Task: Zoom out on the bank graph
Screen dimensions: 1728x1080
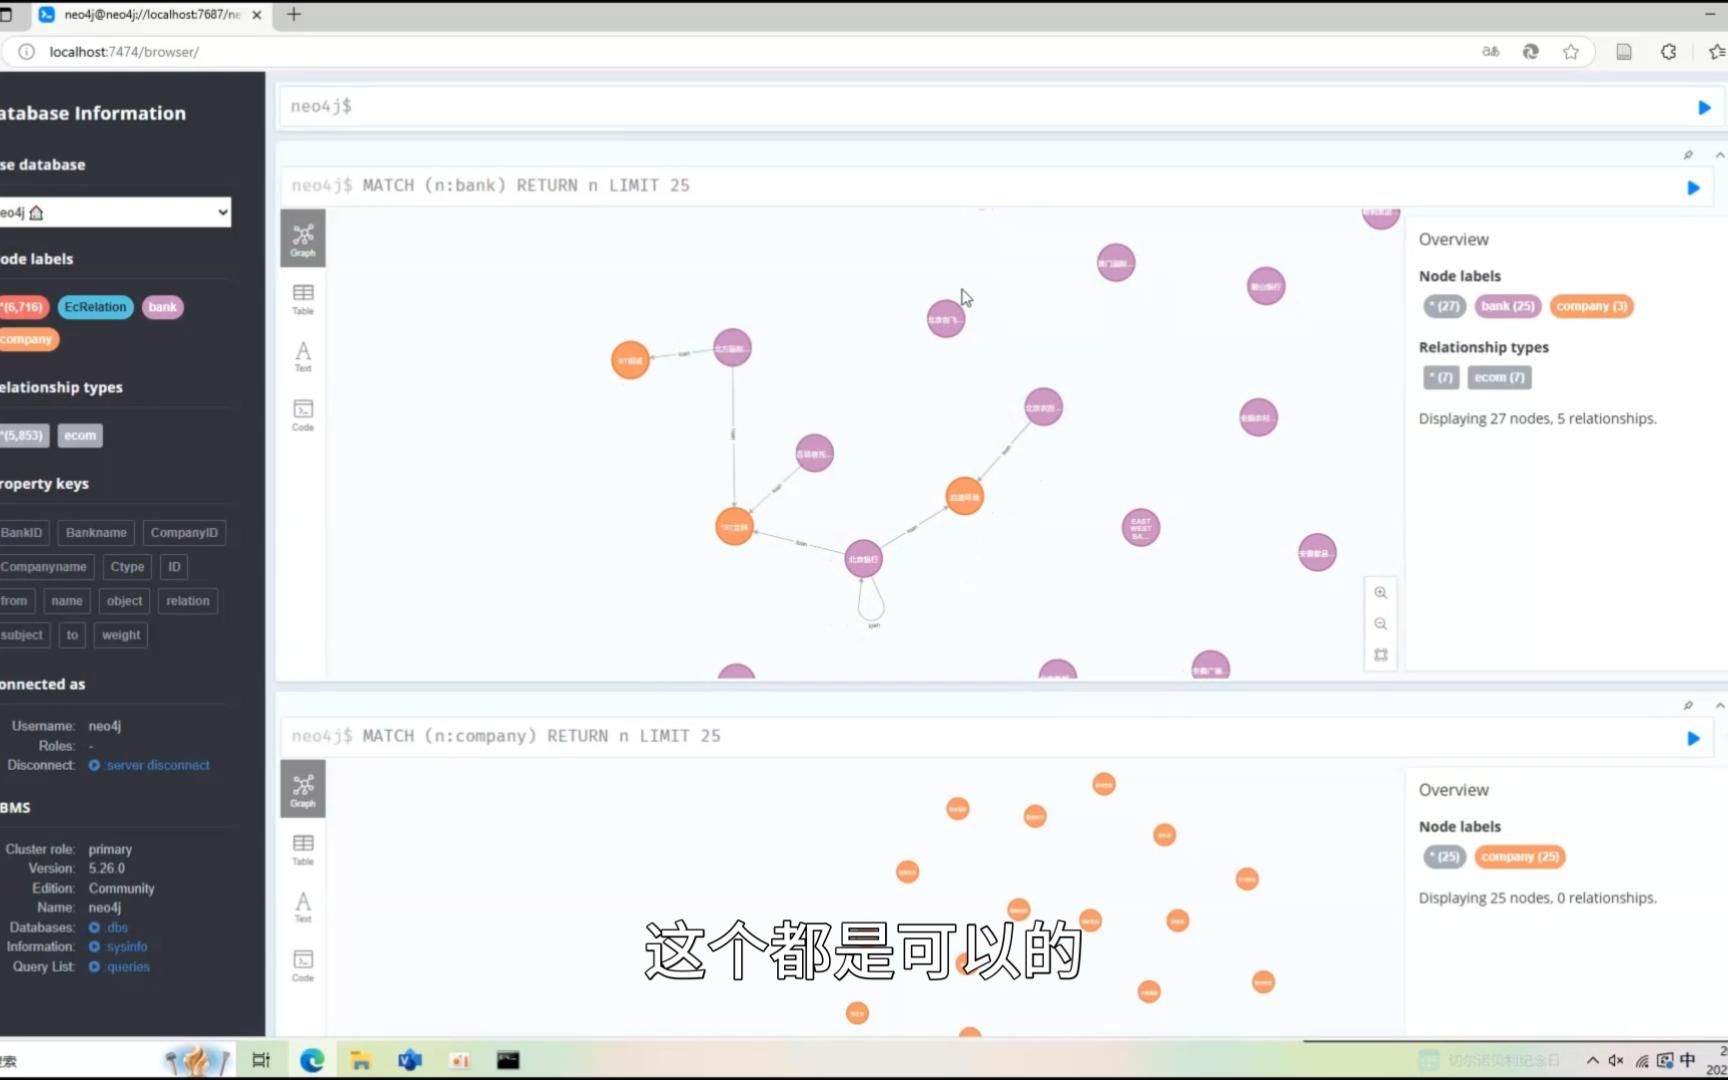Action: pos(1380,624)
